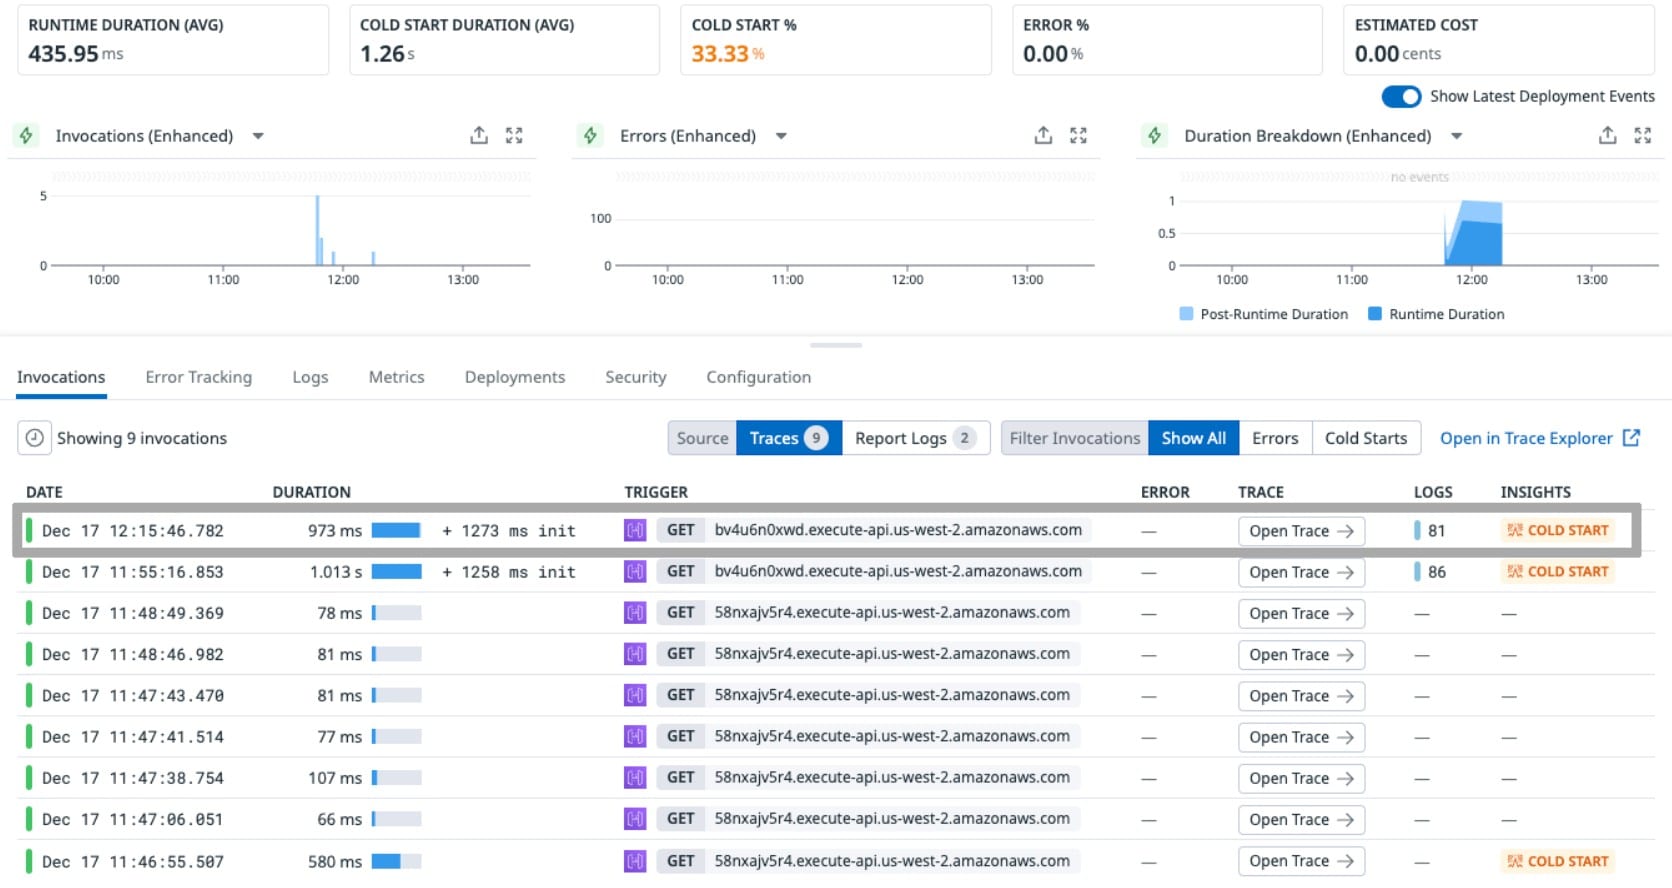
Task: Filter invocations by Errors
Action: [x=1275, y=438]
